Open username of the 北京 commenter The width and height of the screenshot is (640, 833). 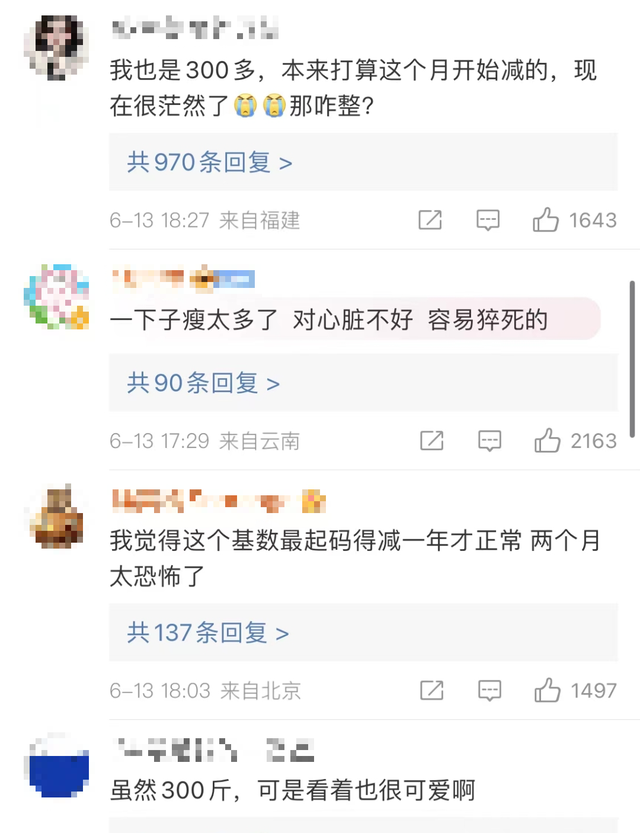pyautogui.click(x=218, y=500)
